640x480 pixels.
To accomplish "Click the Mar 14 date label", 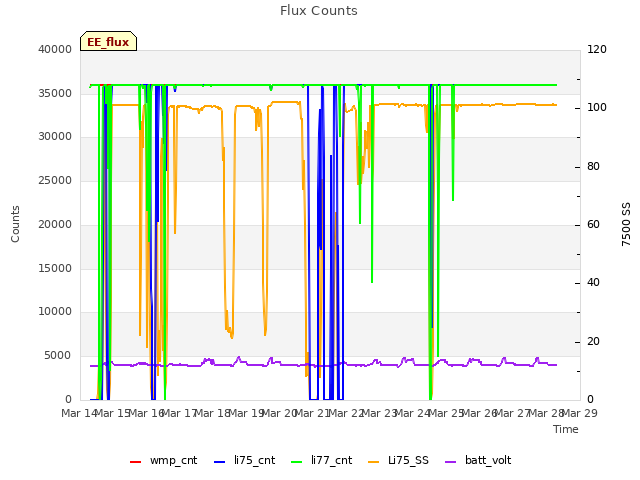I will pos(79,413).
